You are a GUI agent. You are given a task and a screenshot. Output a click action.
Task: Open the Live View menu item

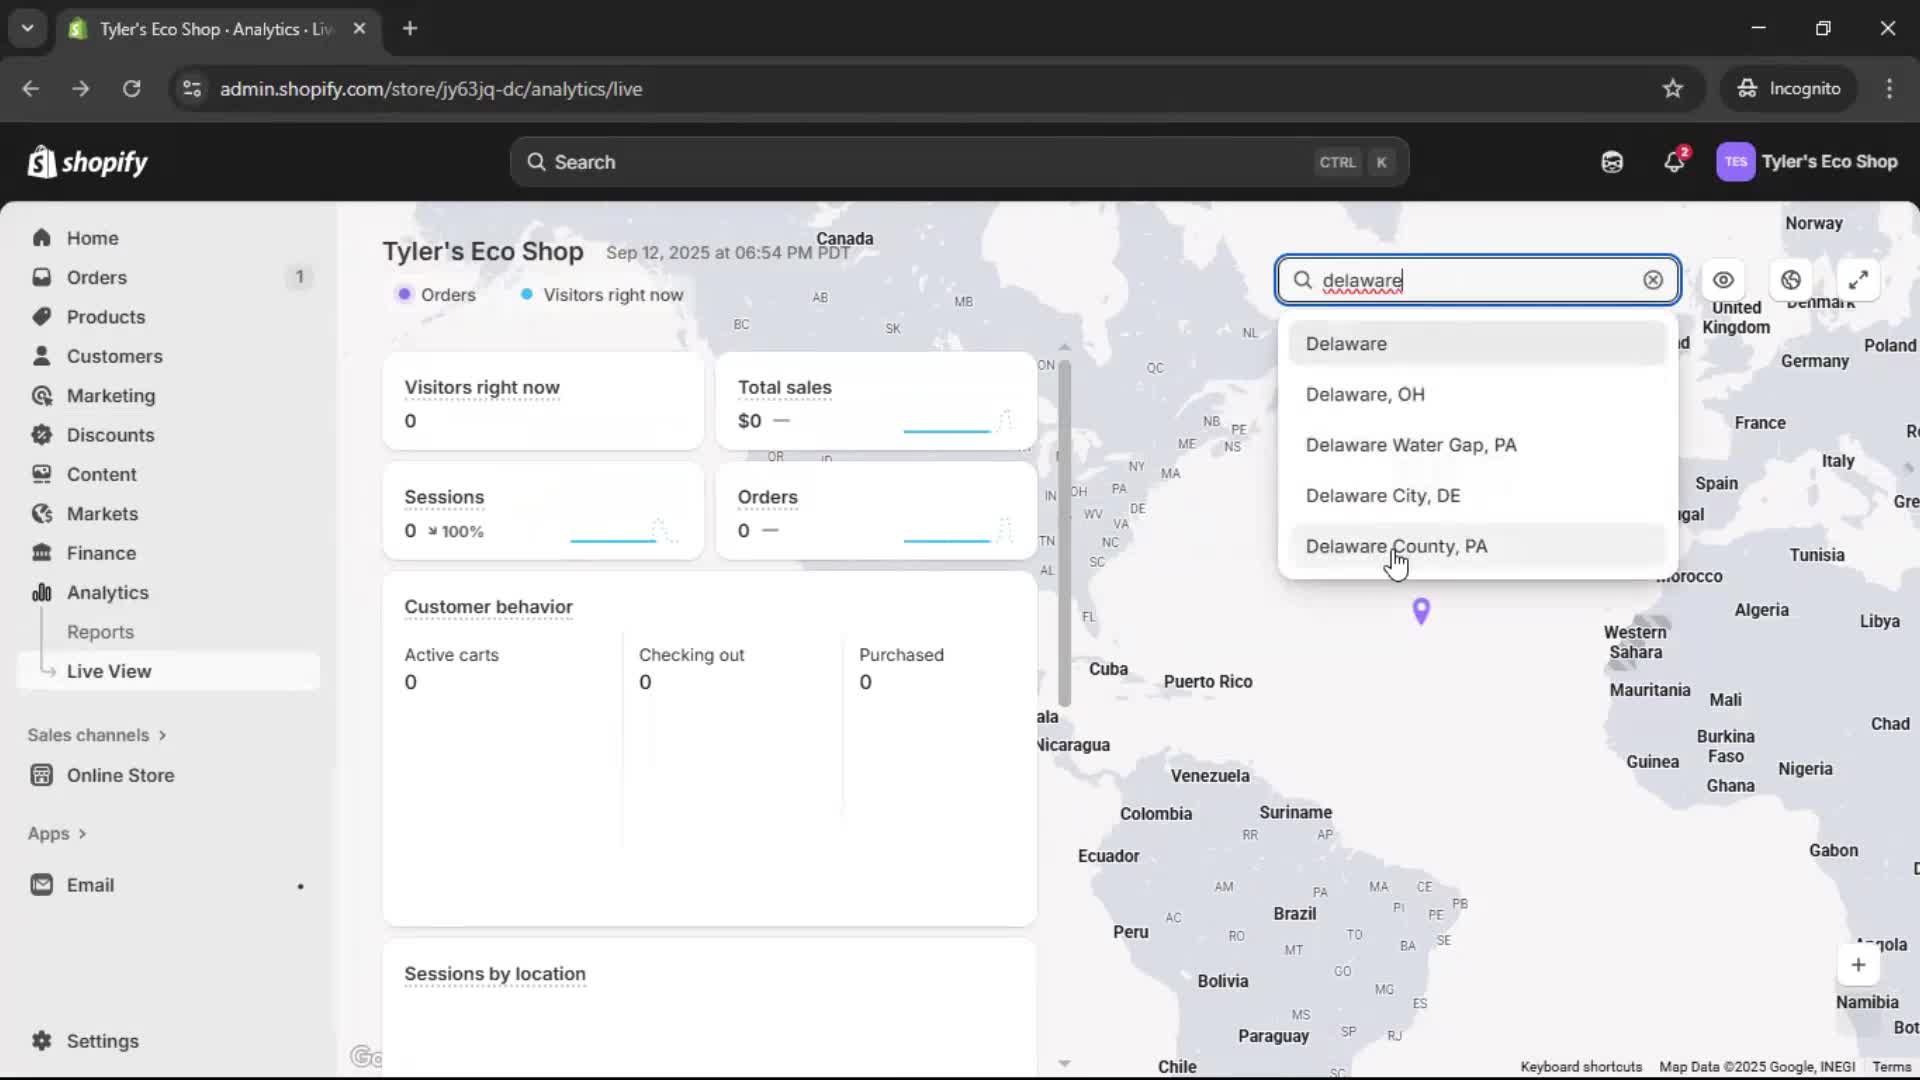109,671
